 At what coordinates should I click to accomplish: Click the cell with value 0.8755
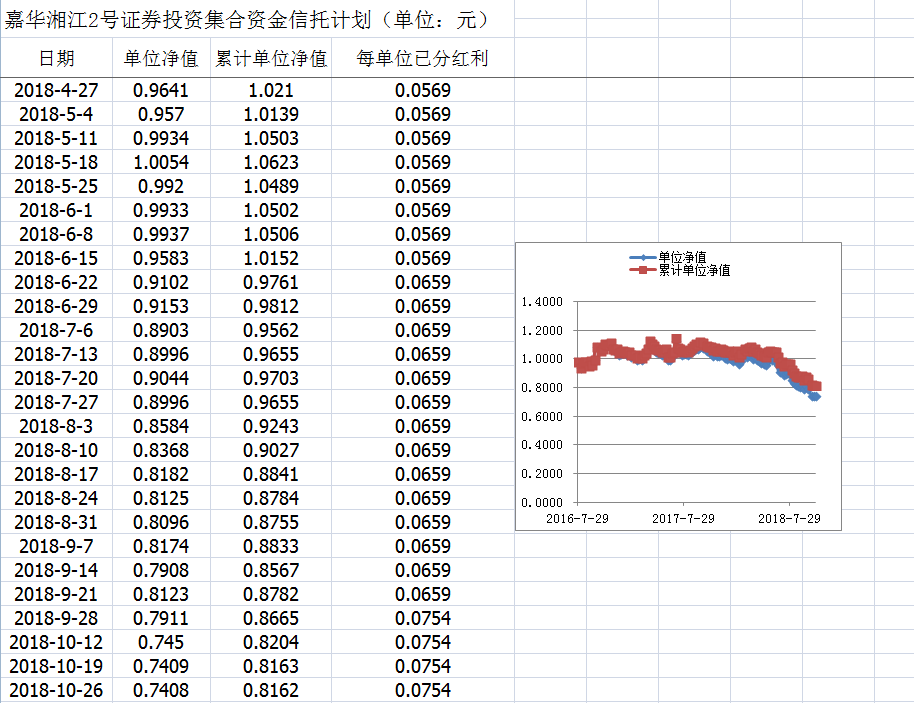coord(271,521)
